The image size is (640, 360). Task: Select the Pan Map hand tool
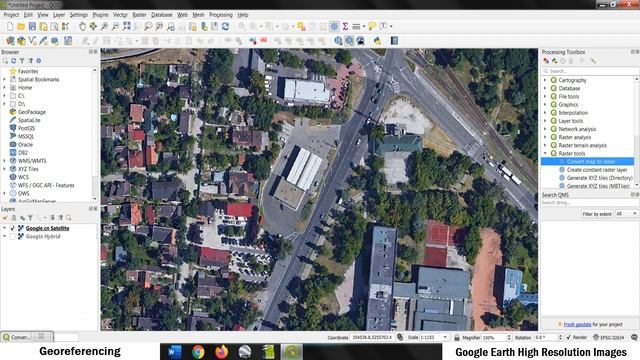(x=82, y=27)
